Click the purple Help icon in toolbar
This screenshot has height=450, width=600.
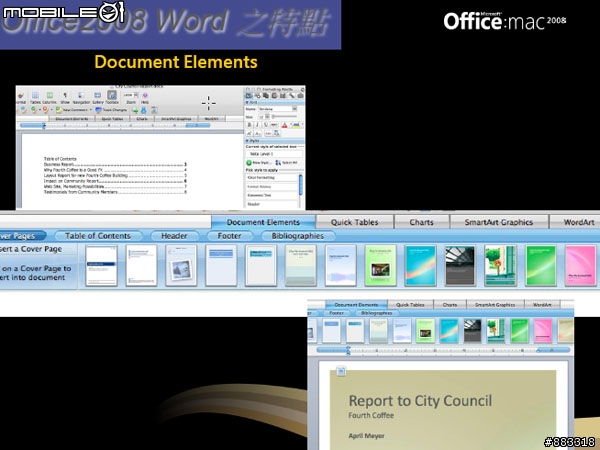pyautogui.click(x=145, y=95)
